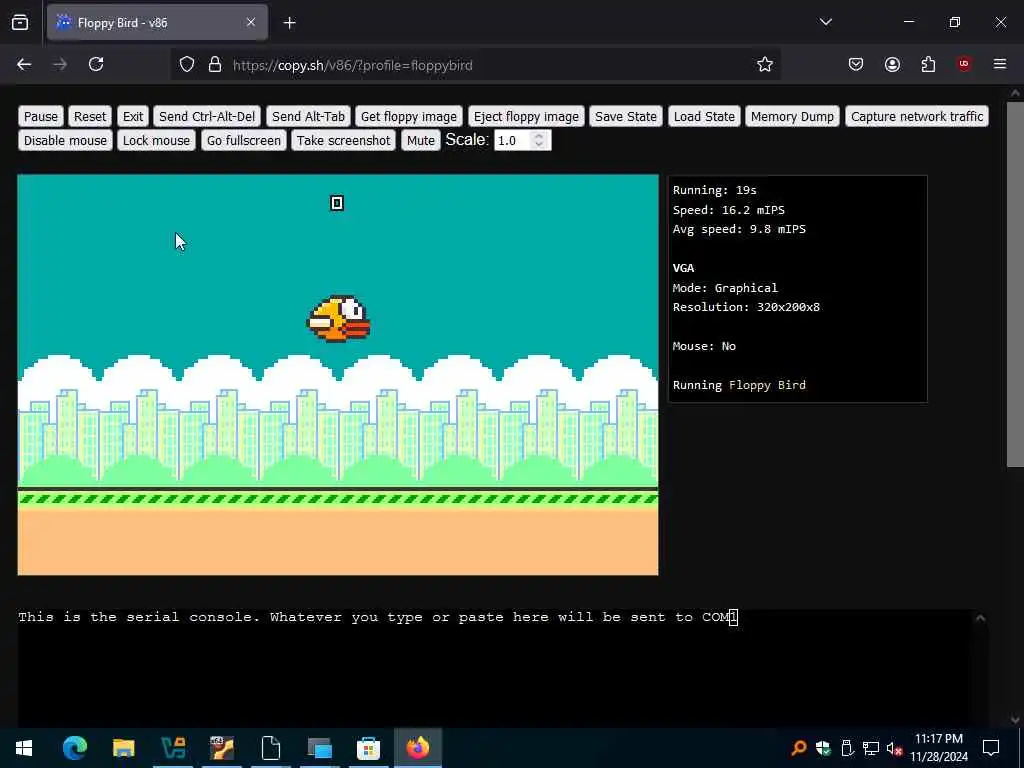Close the Floppy Bird tab
The height and width of the screenshot is (768, 1024).
coord(251,22)
